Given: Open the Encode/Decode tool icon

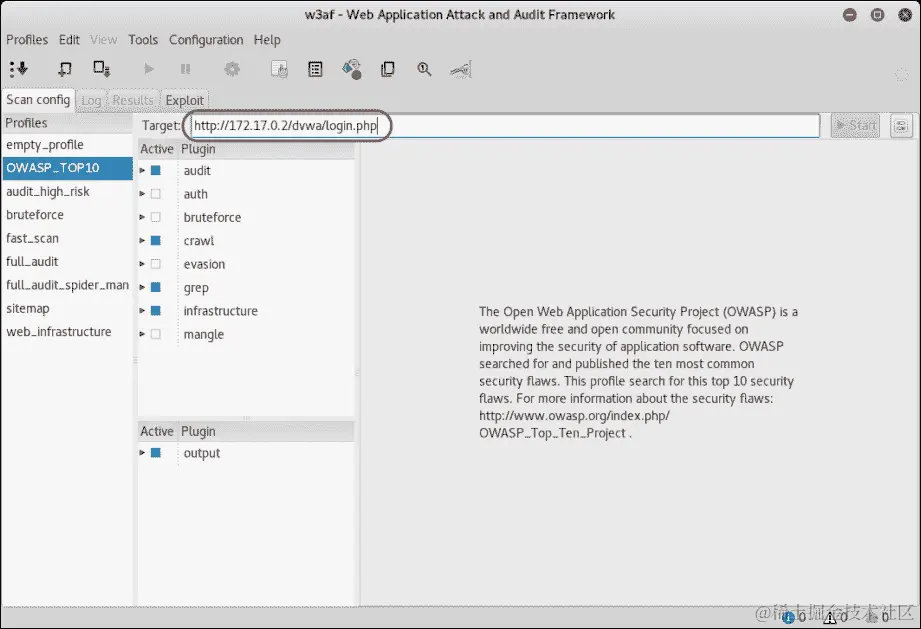Looking at the screenshot, I should (x=352, y=69).
